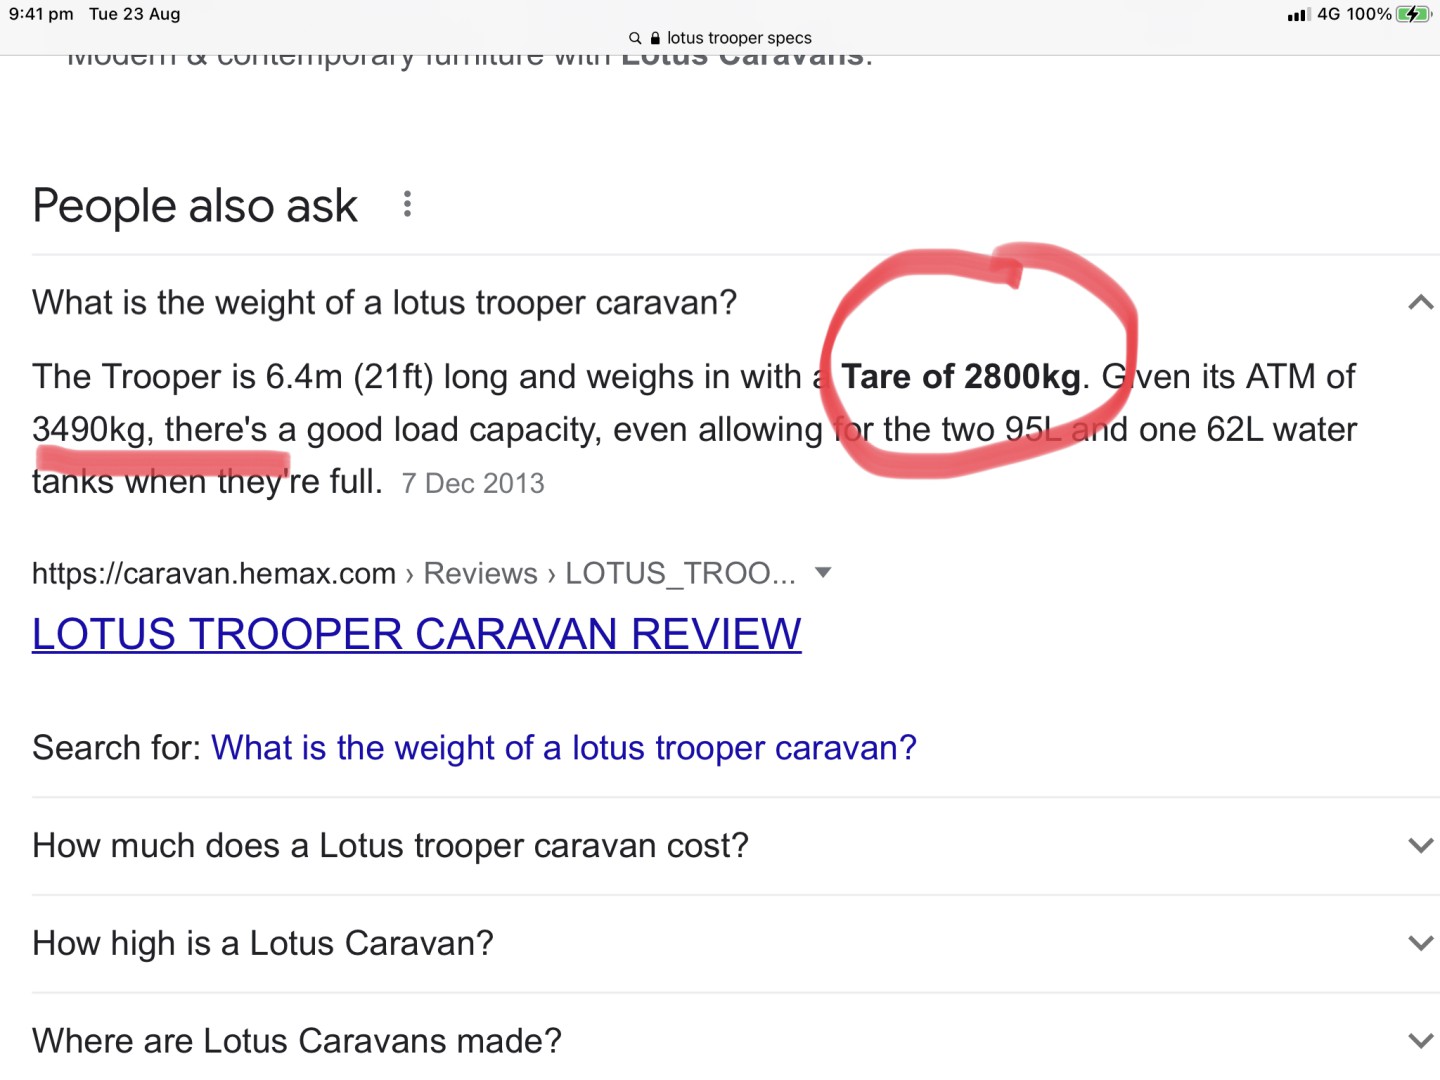
Task: Open the three-dot menu beside People also ask
Action: point(407,204)
